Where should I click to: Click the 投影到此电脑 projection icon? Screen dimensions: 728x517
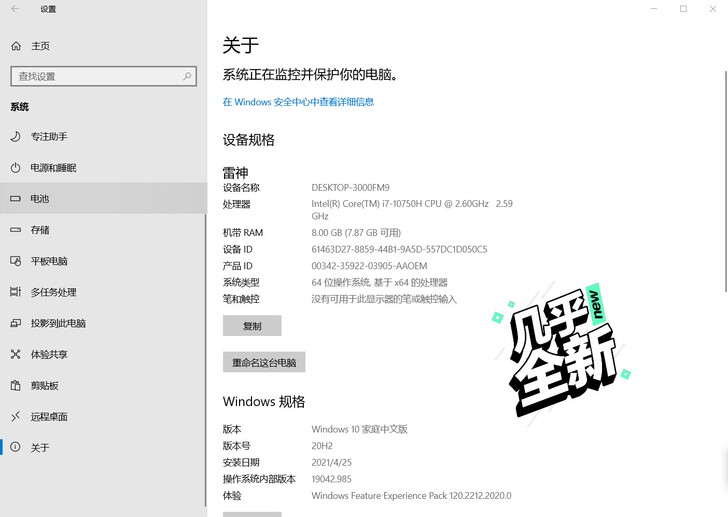click(15, 323)
